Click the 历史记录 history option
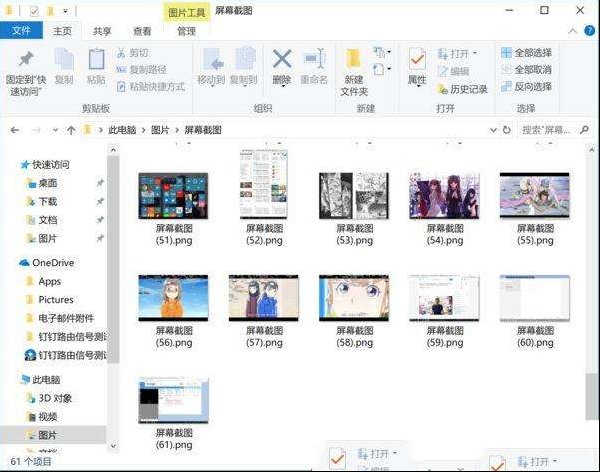 [462, 89]
